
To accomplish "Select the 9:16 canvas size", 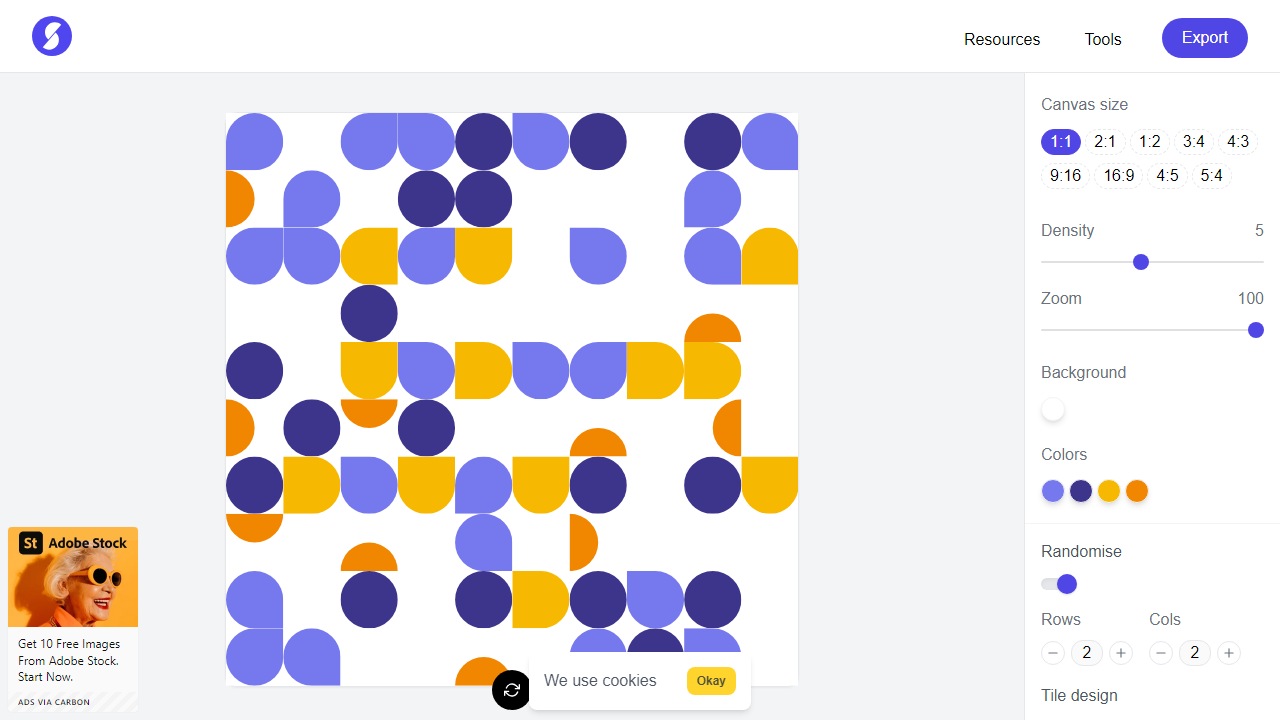I will coord(1064,175).
